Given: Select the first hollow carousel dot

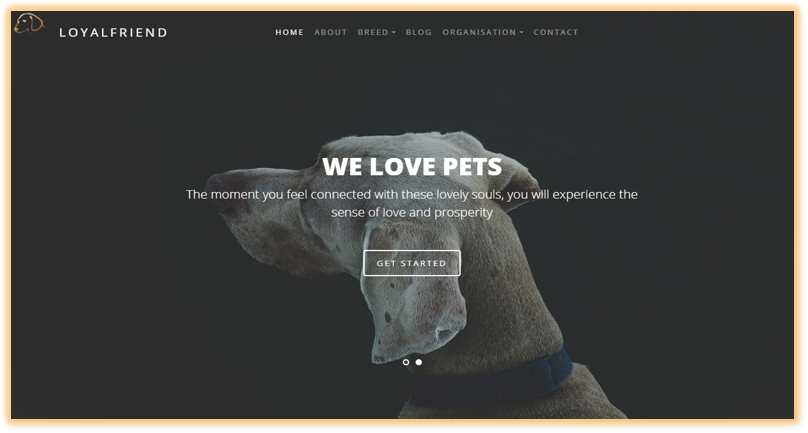Looking at the screenshot, I should [406, 362].
